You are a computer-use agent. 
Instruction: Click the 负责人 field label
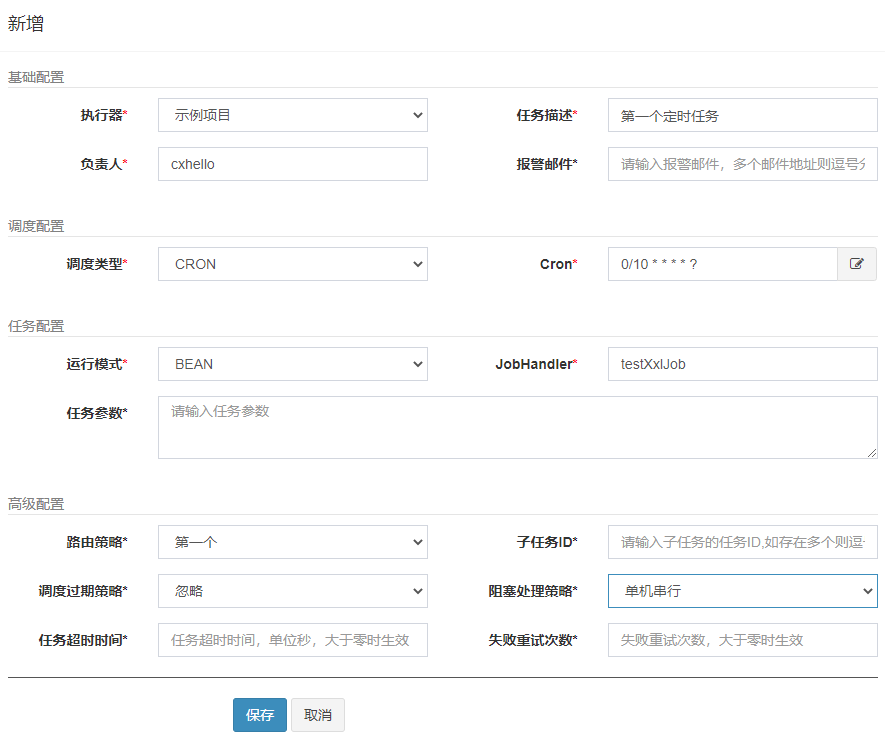[x=104, y=164]
